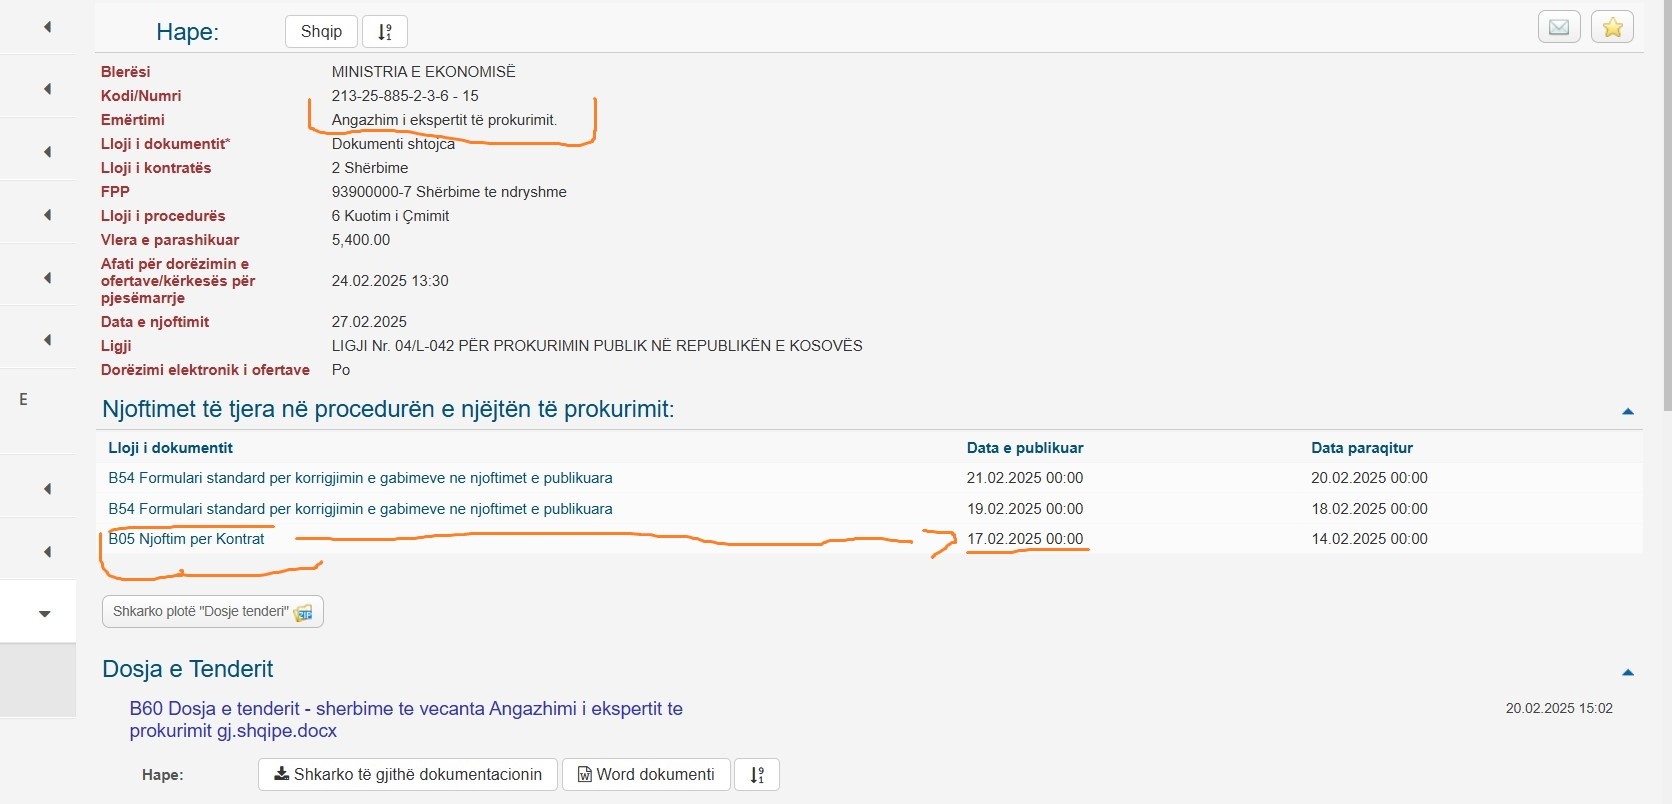Collapse the Njoftimet të tjera section
The width and height of the screenshot is (1672, 804).
point(1627,411)
